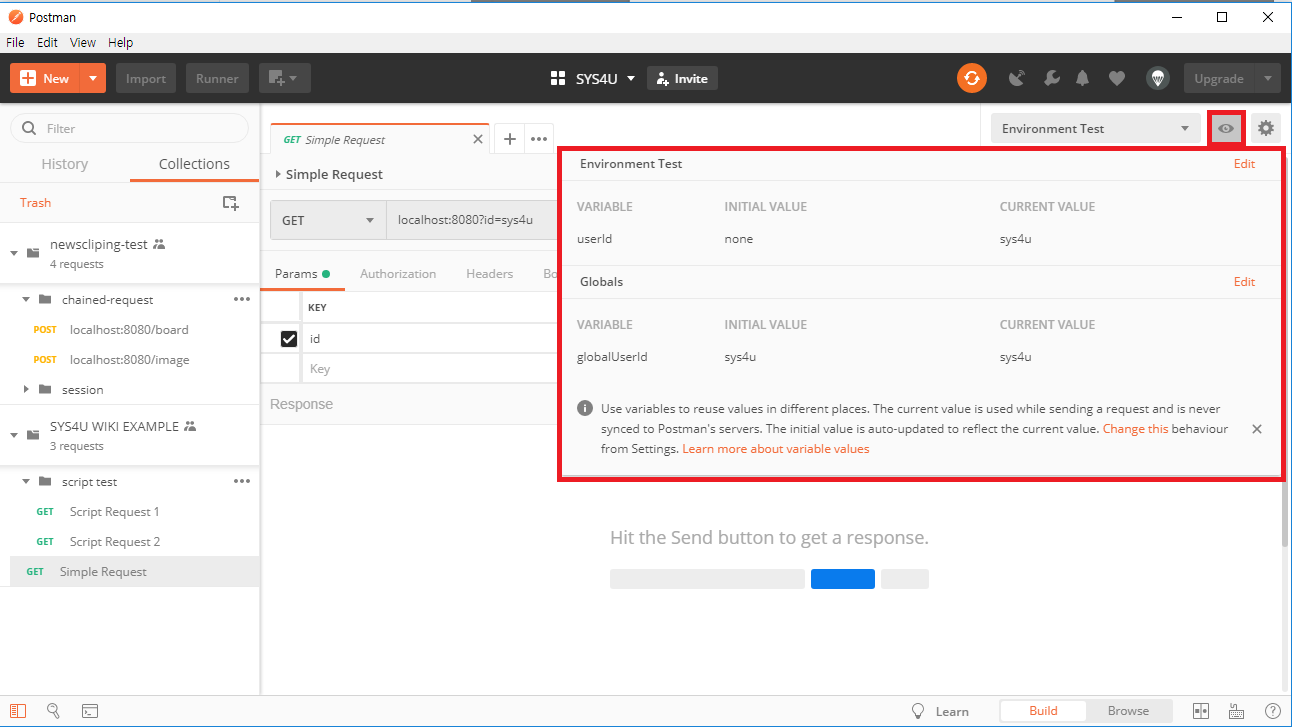1292x727 pixels.
Task: Toggle the environment quick look eye
Action: (x=1225, y=128)
